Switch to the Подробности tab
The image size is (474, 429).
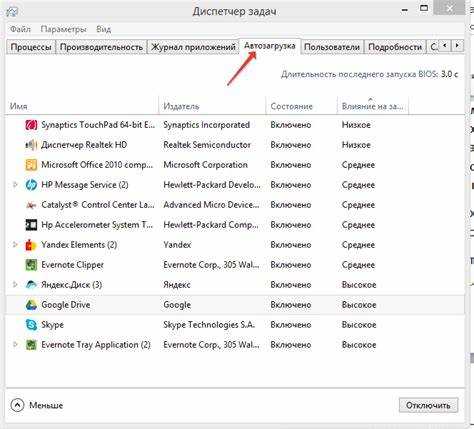point(395,47)
